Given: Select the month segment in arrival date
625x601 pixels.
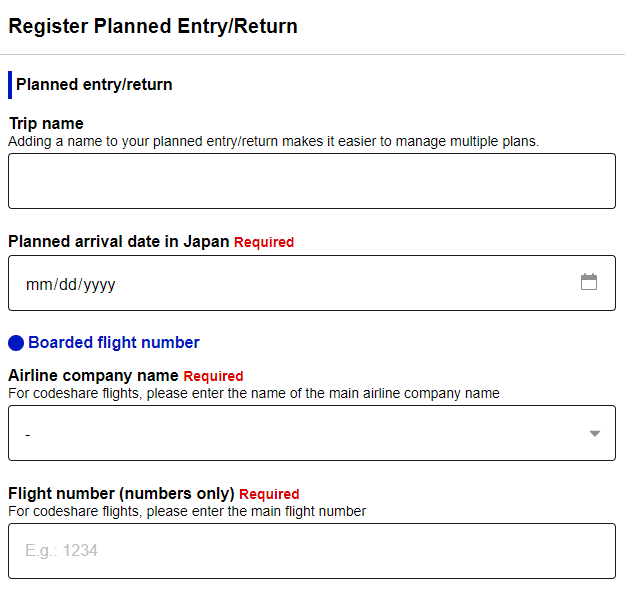Looking at the screenshot, I should pyautogui.click(x=38, y=284).
